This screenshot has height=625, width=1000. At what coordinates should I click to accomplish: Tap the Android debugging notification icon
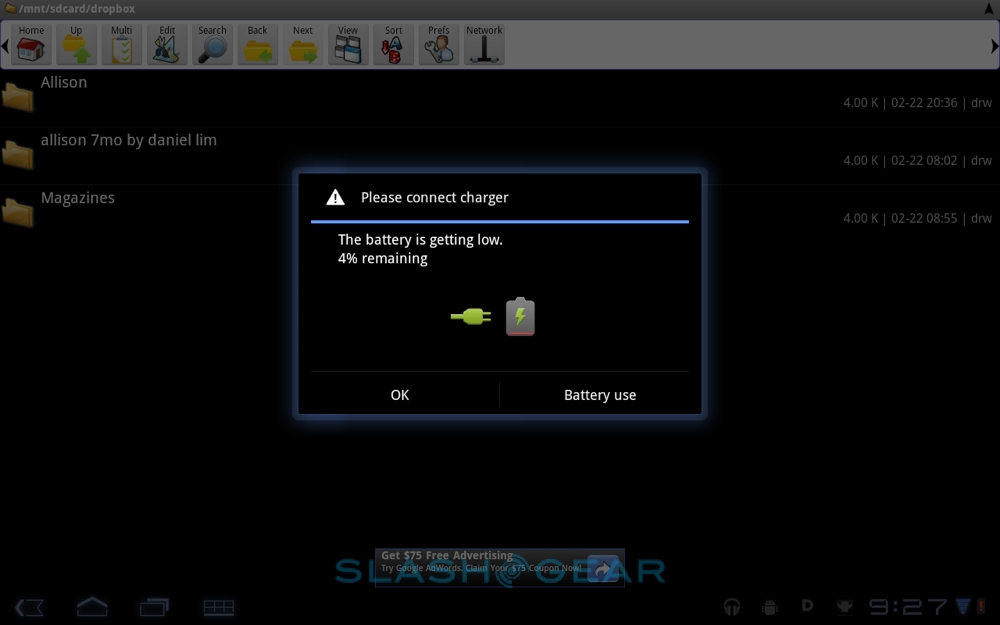770,607
